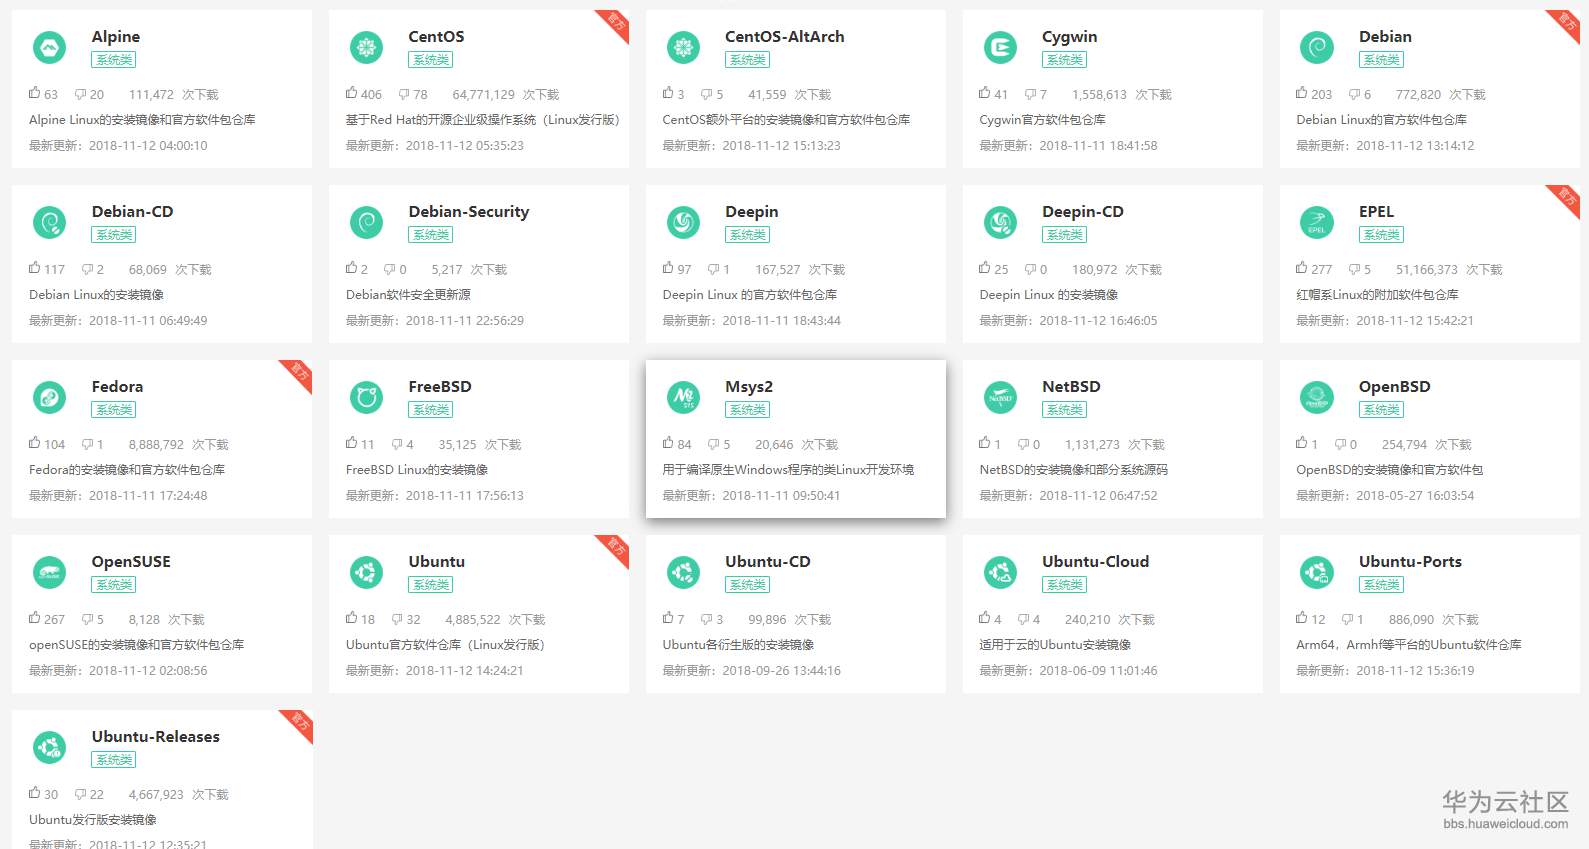
Task: Open comments icon on the Ubuntu card
Action: (x=397, y=619)
